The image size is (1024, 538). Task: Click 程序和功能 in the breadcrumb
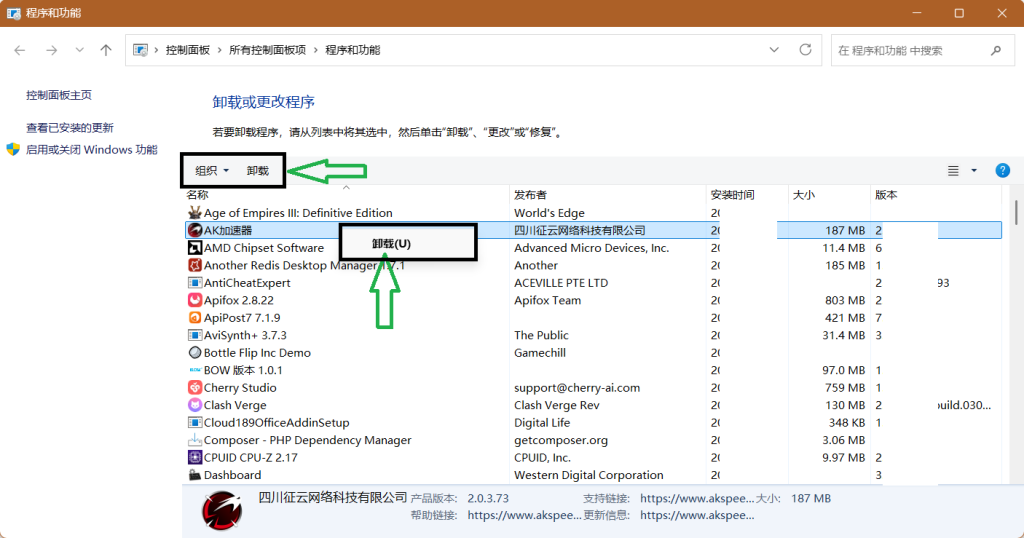pos(353,50)
